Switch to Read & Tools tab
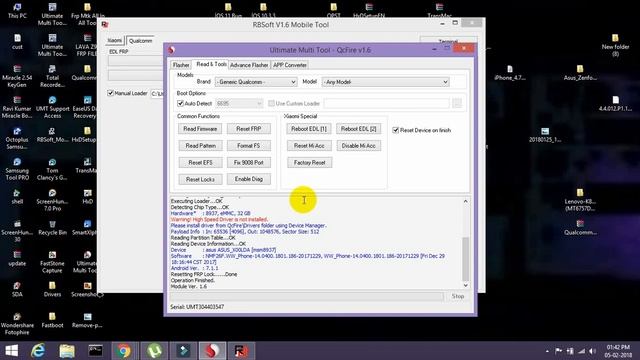 [211, 64]
